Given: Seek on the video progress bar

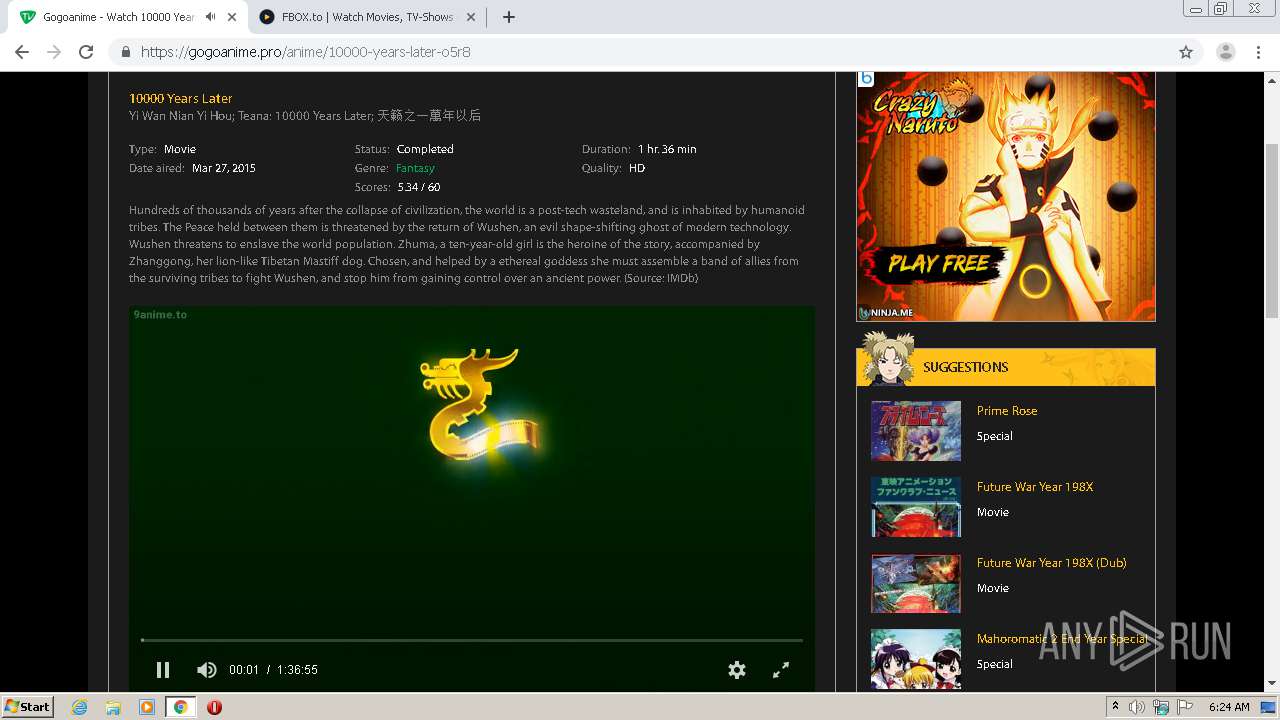Looking at the screenshot, I should click(x=471, y=640).
